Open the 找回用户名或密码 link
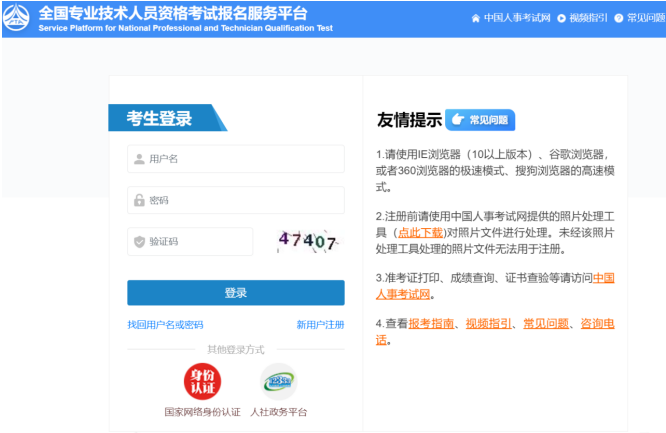666x433 pixels. coord(165,325)
